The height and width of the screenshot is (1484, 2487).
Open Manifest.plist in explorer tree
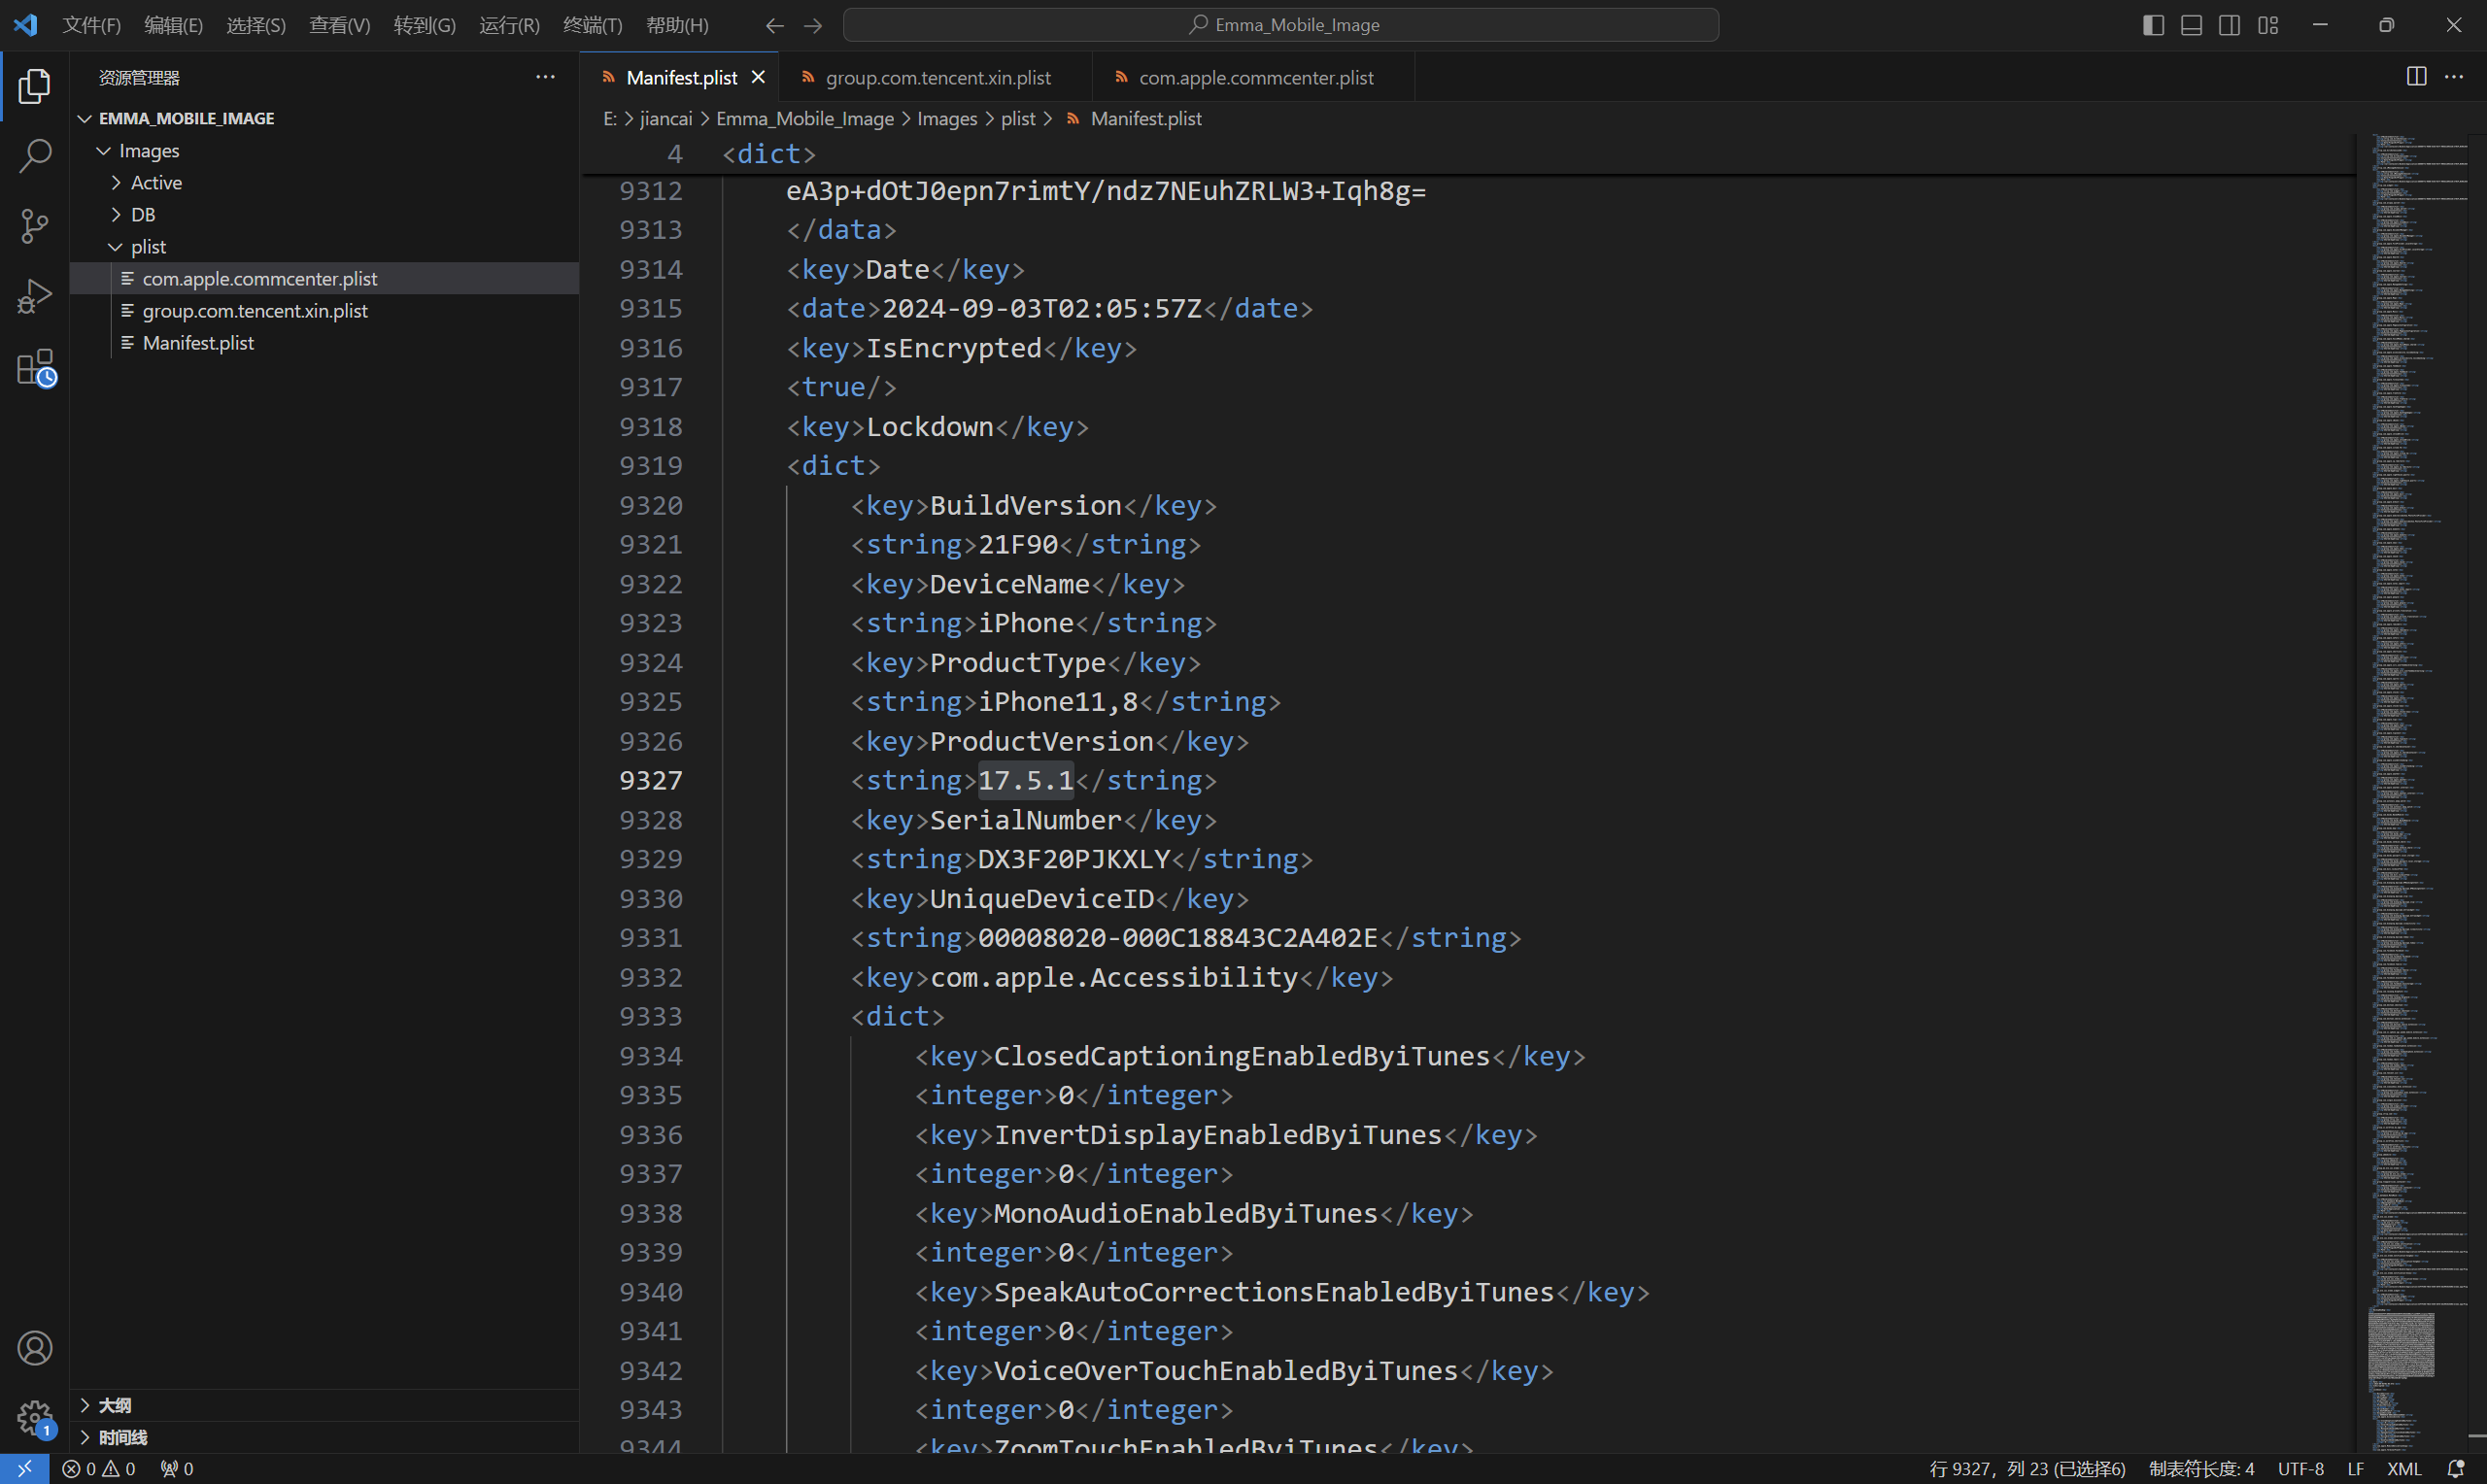point(324,342)
